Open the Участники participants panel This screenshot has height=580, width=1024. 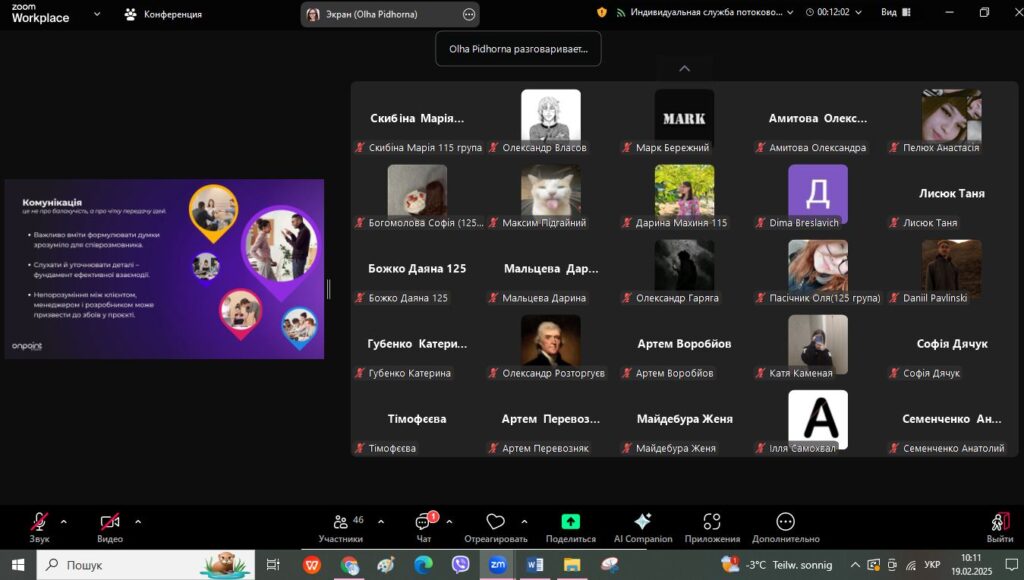click(341, 527)
